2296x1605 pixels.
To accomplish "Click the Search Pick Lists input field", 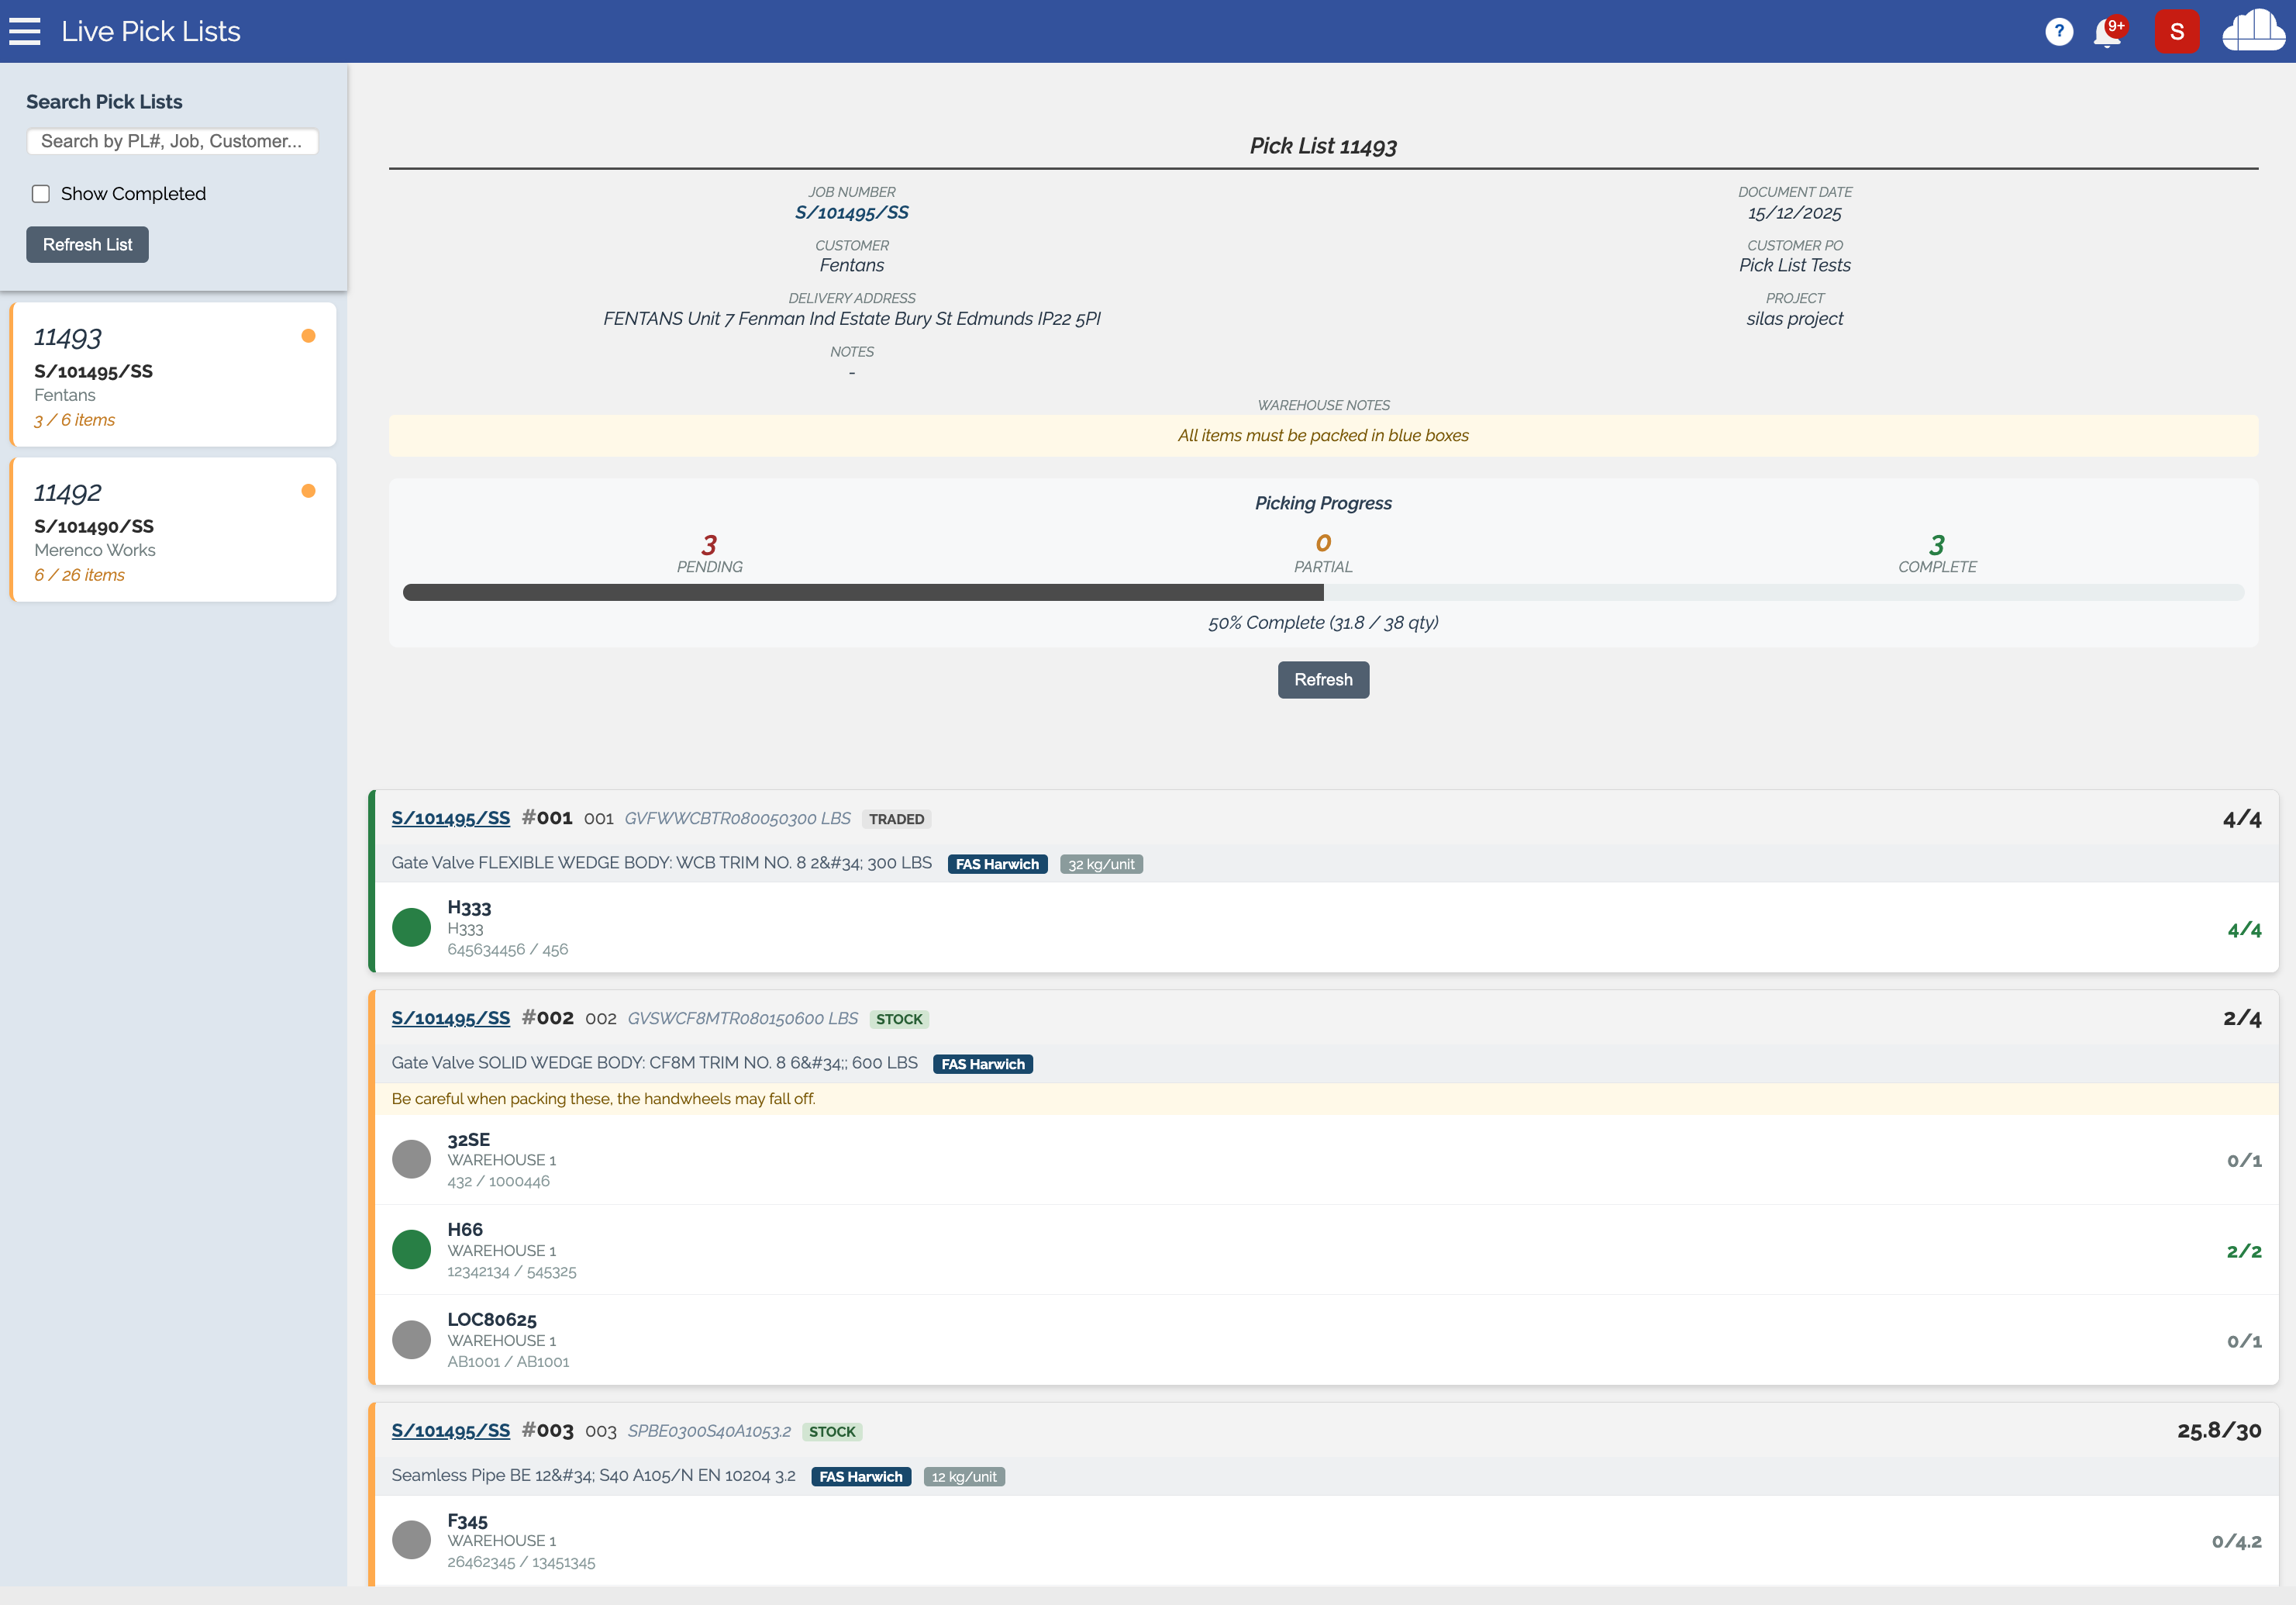I will 172,142.
